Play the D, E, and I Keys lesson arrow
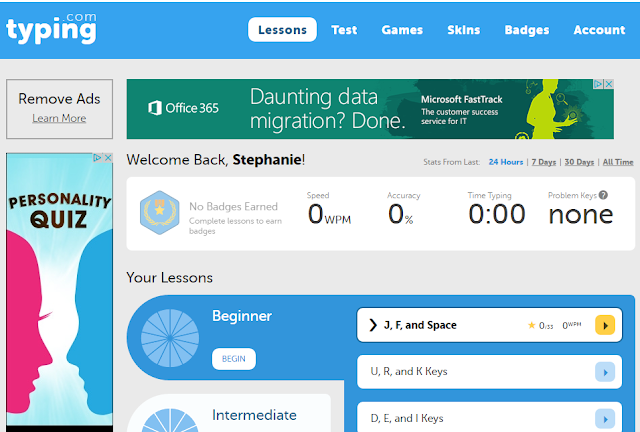The width and height of the screenshot is (640, 432). 605,419
